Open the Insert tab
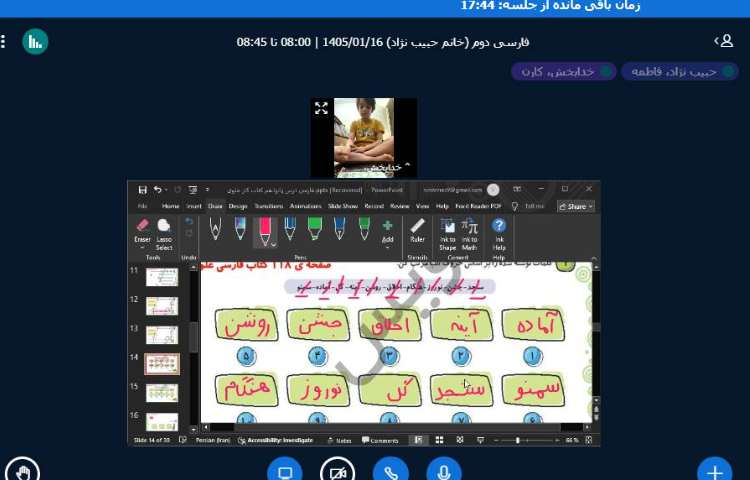The height and width of the screenshot is (480, 750). [194, 206]
